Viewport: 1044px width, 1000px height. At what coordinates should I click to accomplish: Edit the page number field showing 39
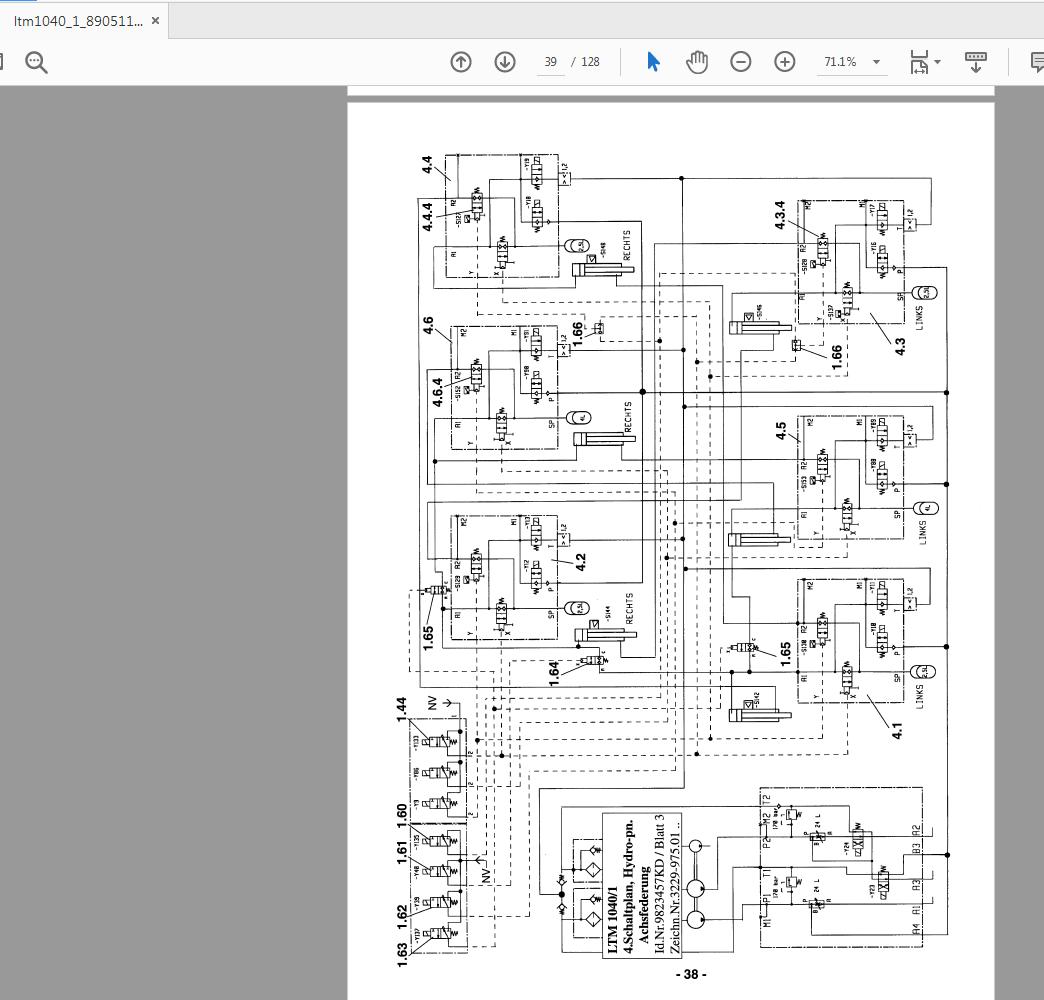[x=551, y=62]
